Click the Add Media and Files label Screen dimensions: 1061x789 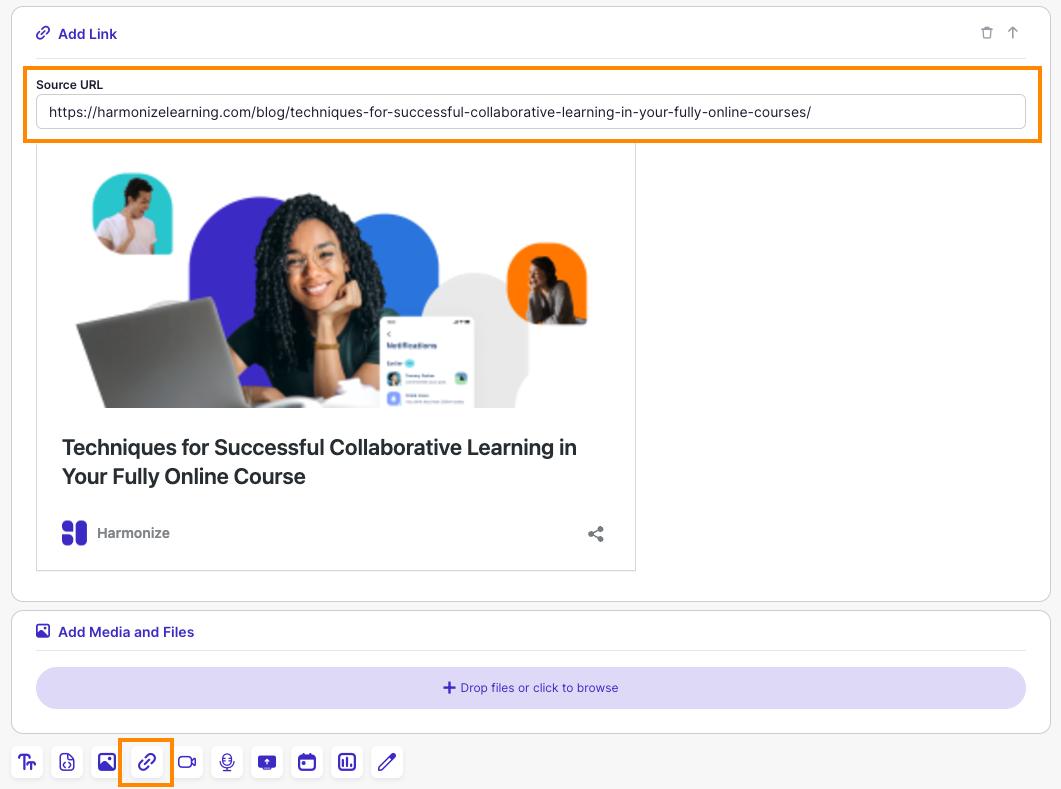(x=126, y=631)
